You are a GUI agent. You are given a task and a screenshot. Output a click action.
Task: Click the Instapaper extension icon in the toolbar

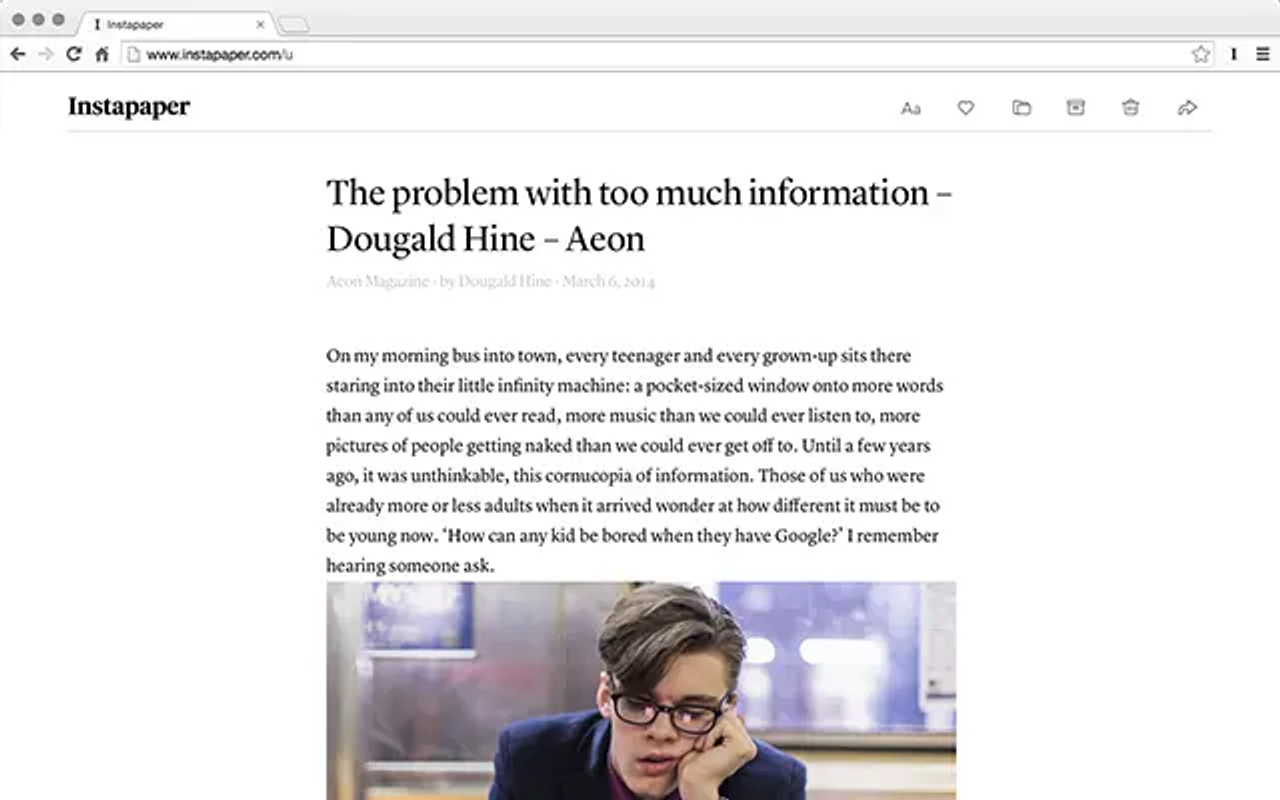click(x=1234, y=54)
